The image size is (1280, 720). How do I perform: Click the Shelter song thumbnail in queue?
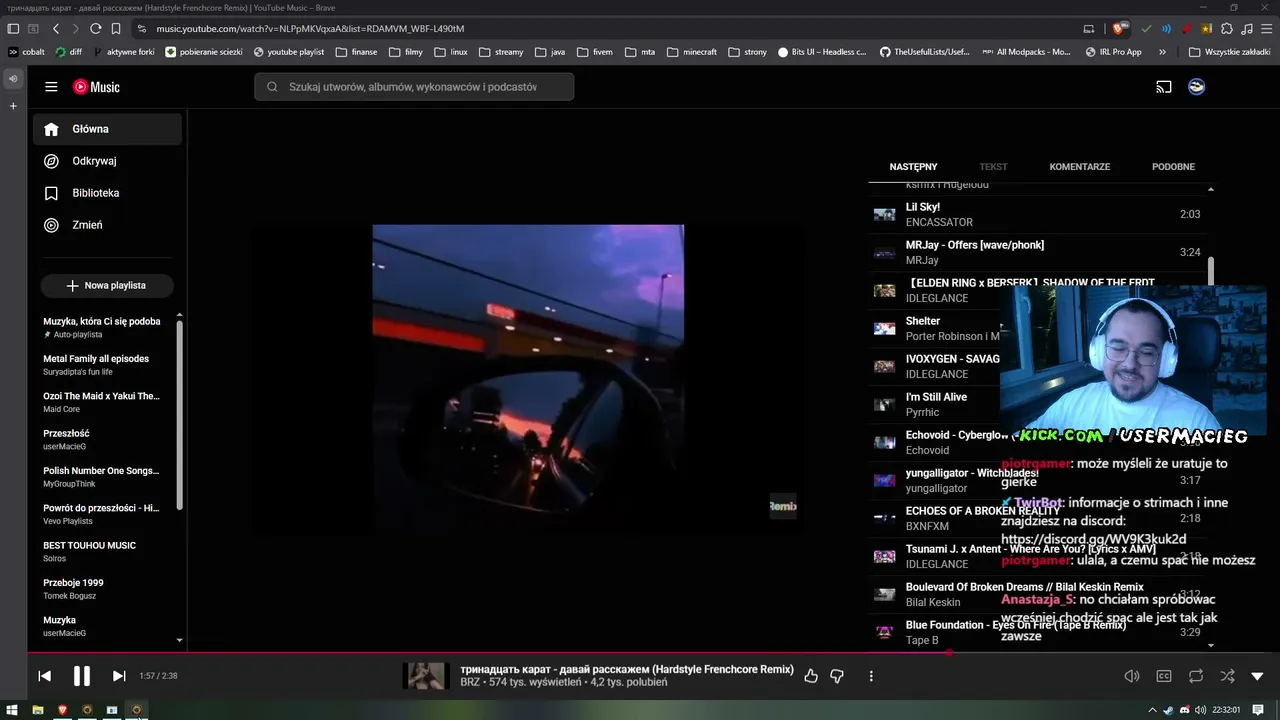[x=884, y=329]
